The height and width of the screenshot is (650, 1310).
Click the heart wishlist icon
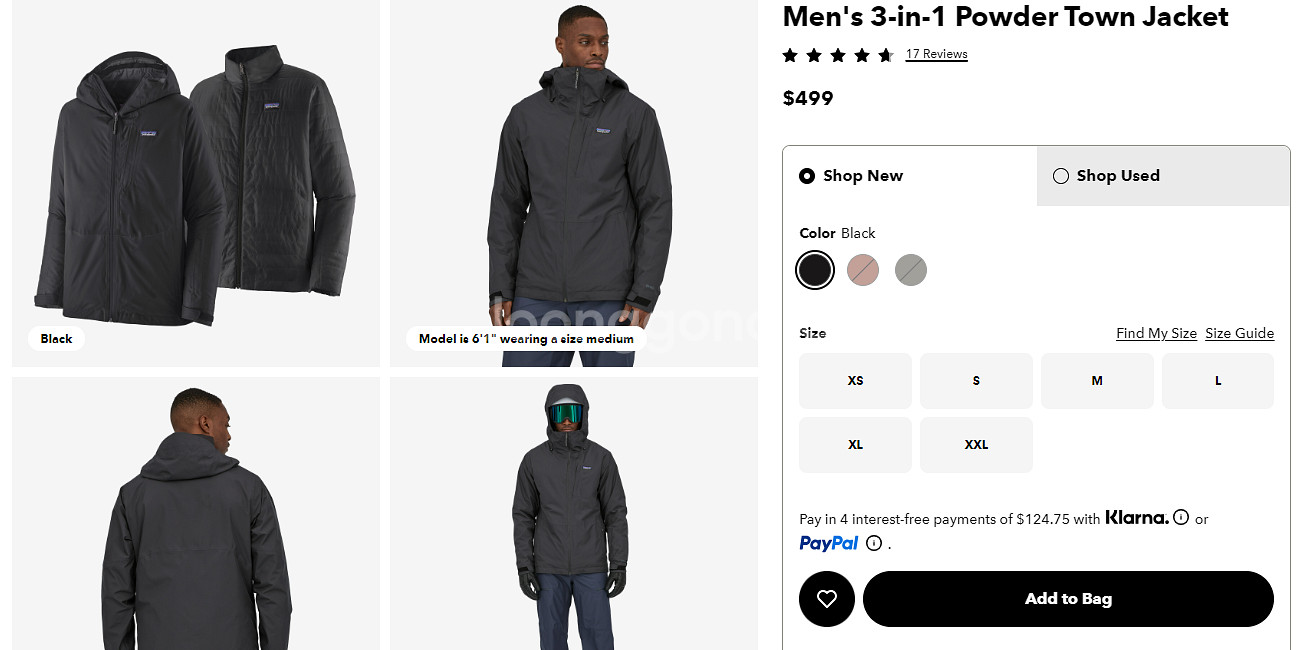[x=826, y=599]
